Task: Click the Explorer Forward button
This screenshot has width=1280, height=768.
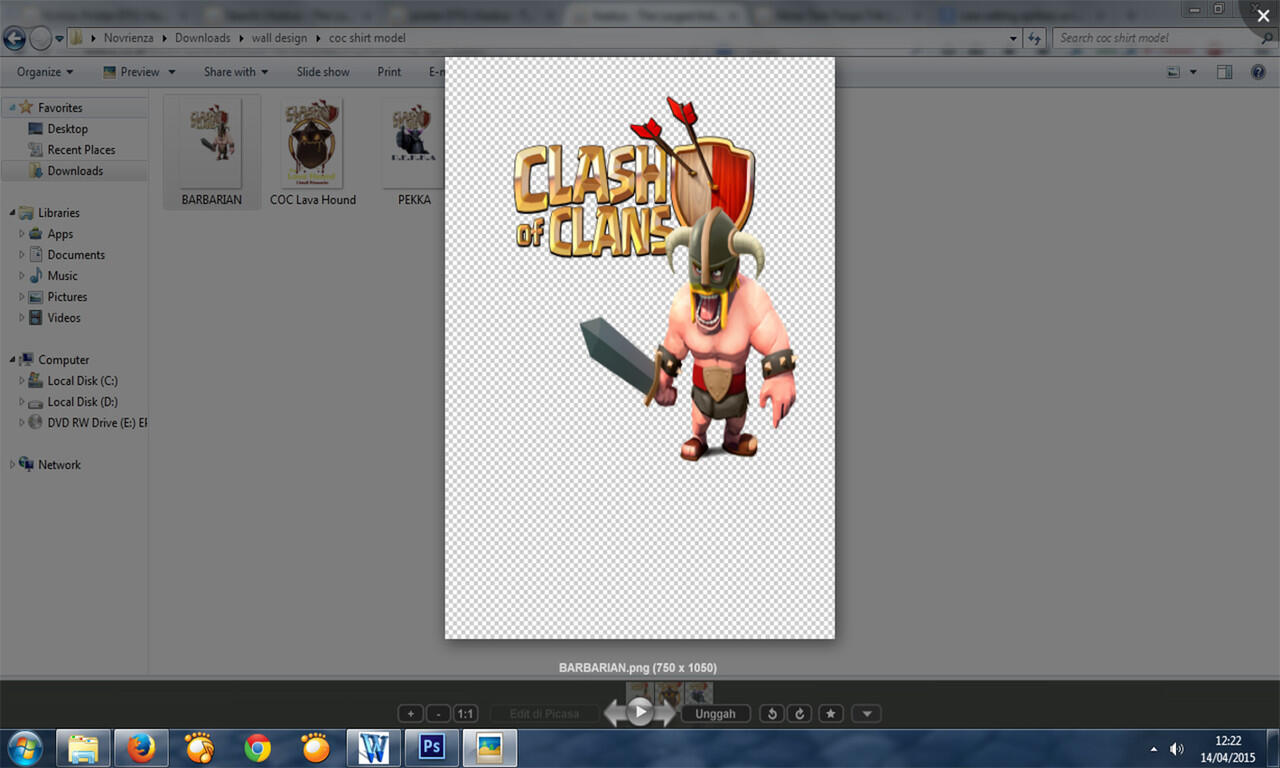Action: coord(40,38)
